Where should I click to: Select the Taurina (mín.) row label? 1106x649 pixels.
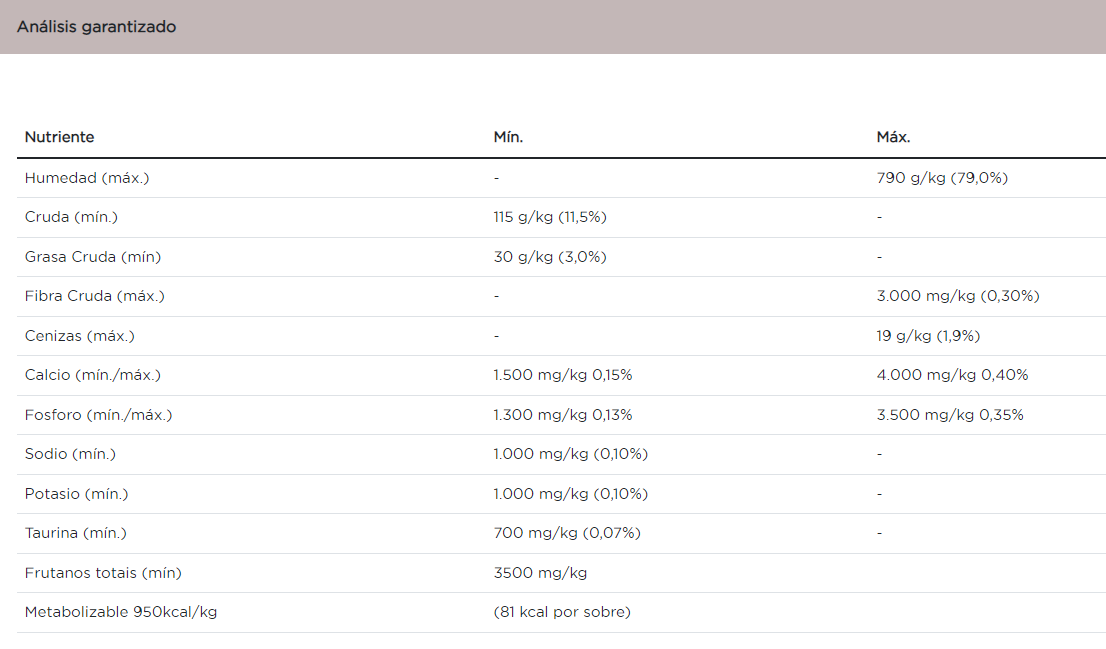pos(76,533)
